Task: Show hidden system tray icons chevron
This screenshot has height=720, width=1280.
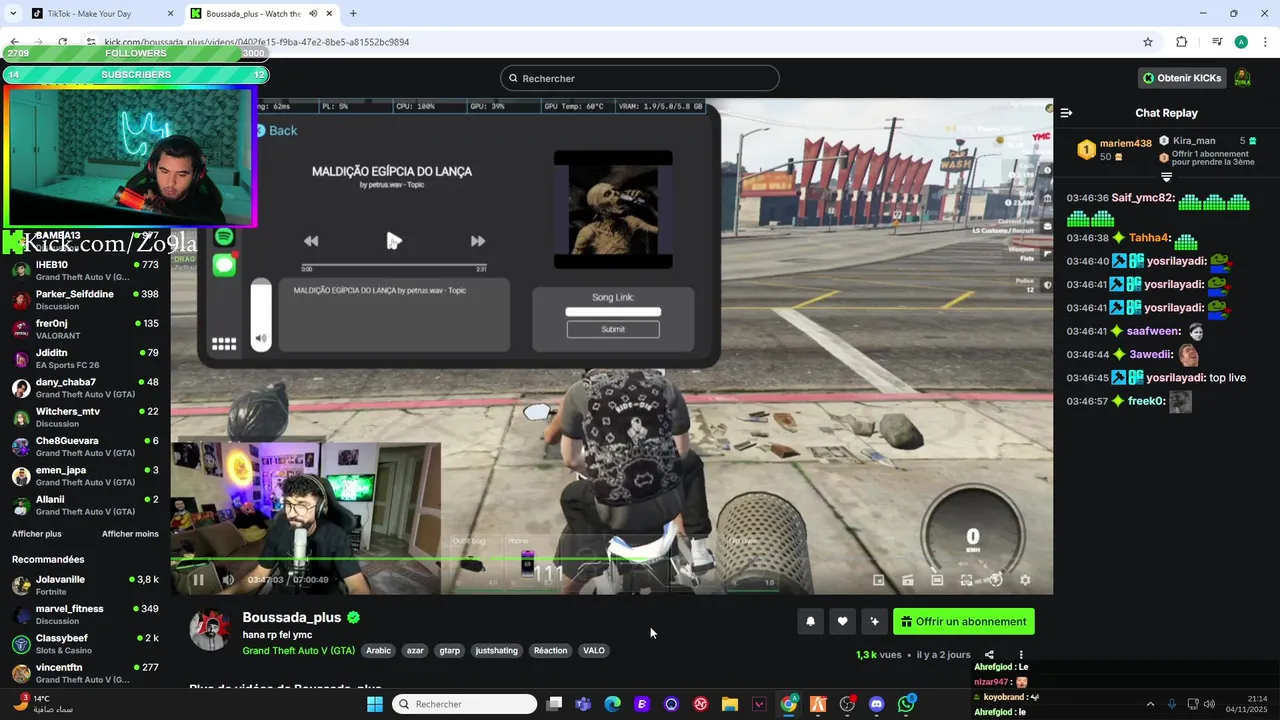Action: [1150, 704]
